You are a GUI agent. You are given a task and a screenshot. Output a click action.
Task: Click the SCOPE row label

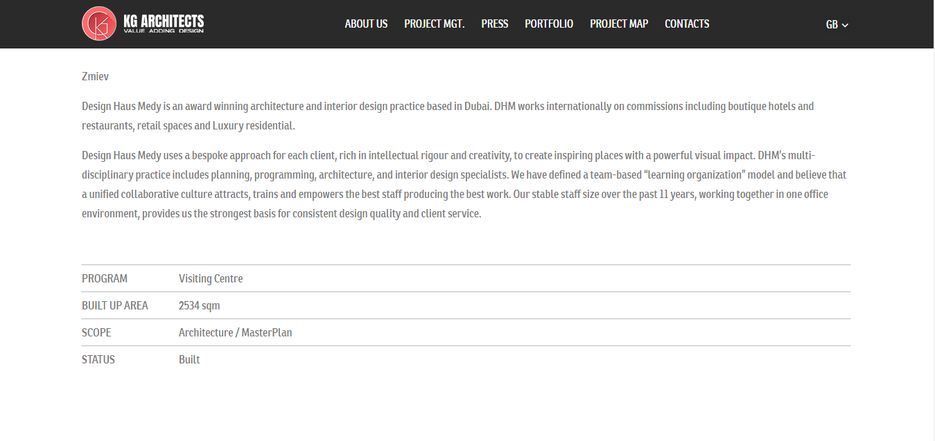96,333
